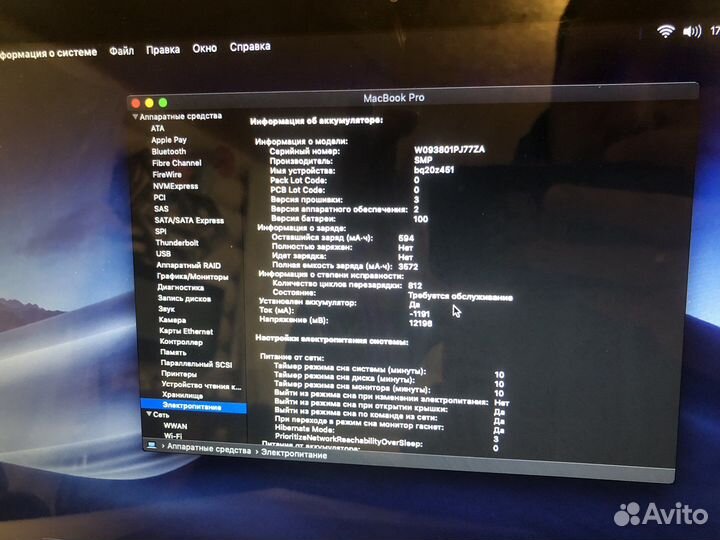Select SPI in the sidebar
The image size is (720, 540).
(x=161, y=231)
